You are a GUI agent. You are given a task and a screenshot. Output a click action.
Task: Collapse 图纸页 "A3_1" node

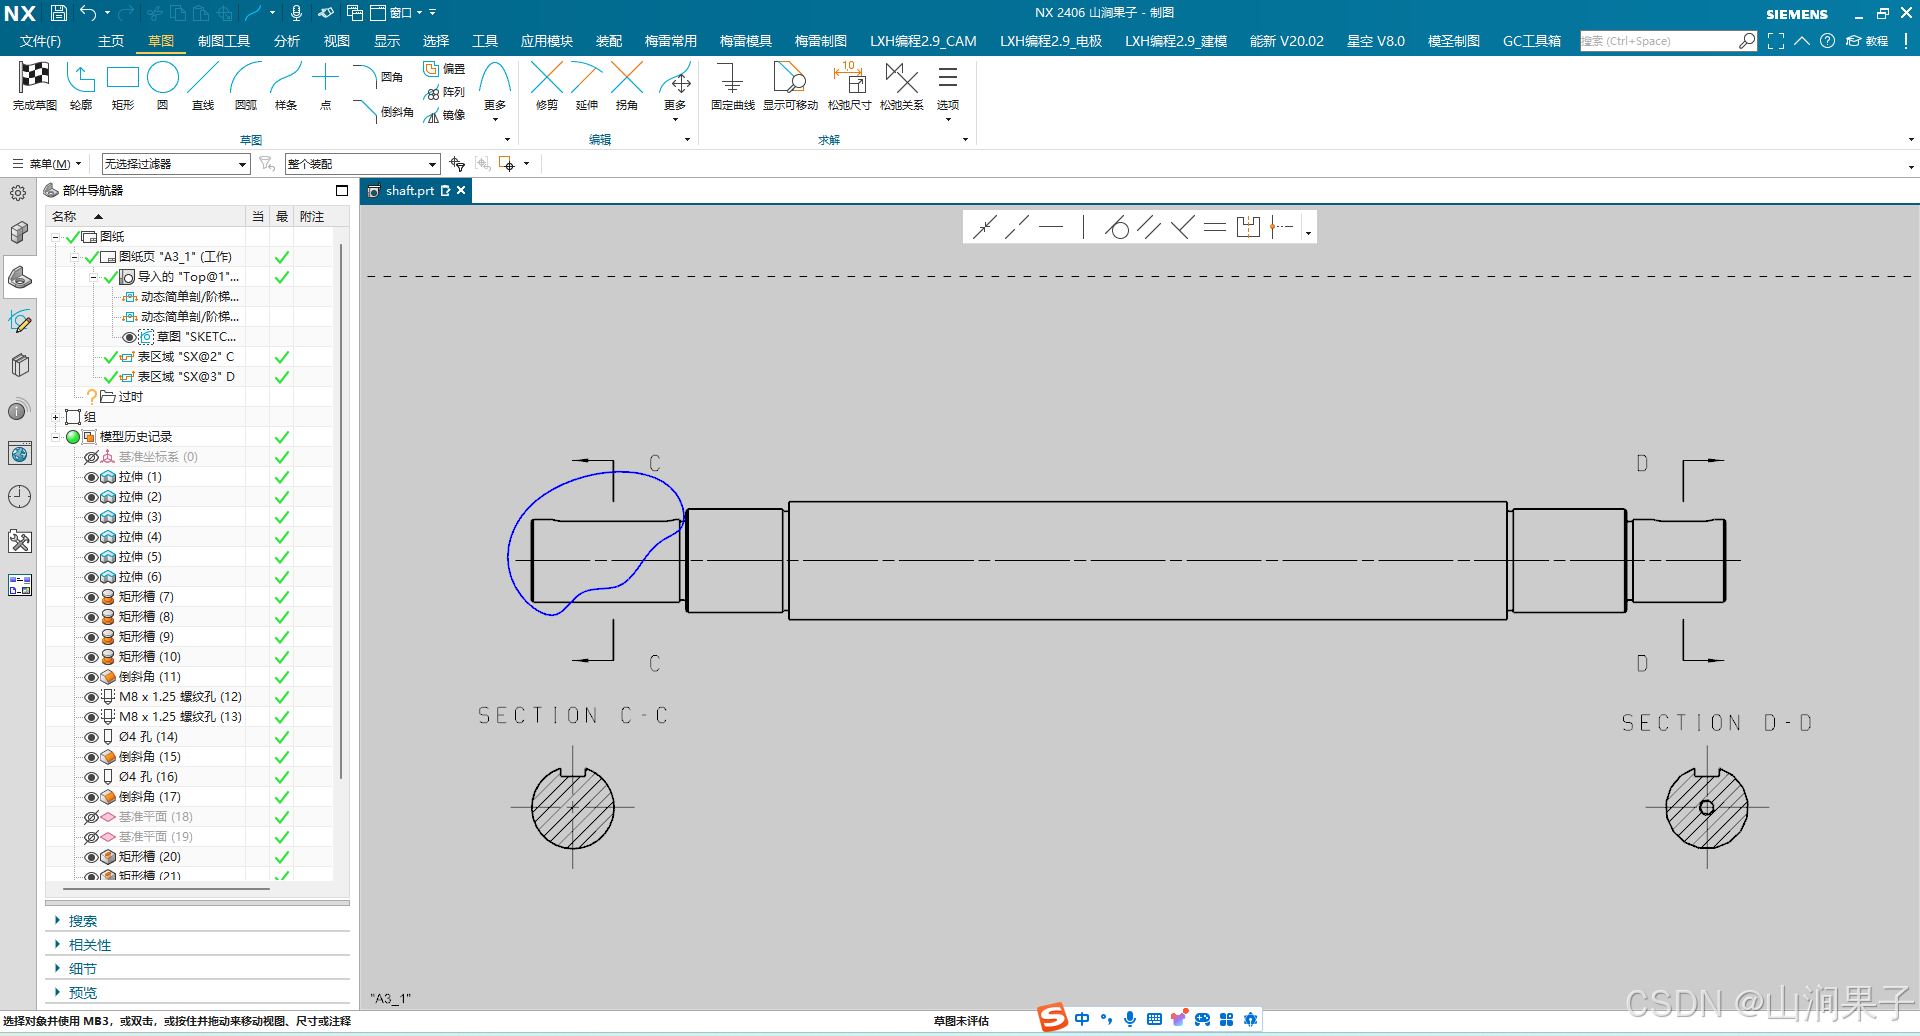pyautogui.click(x=75, y=257)
